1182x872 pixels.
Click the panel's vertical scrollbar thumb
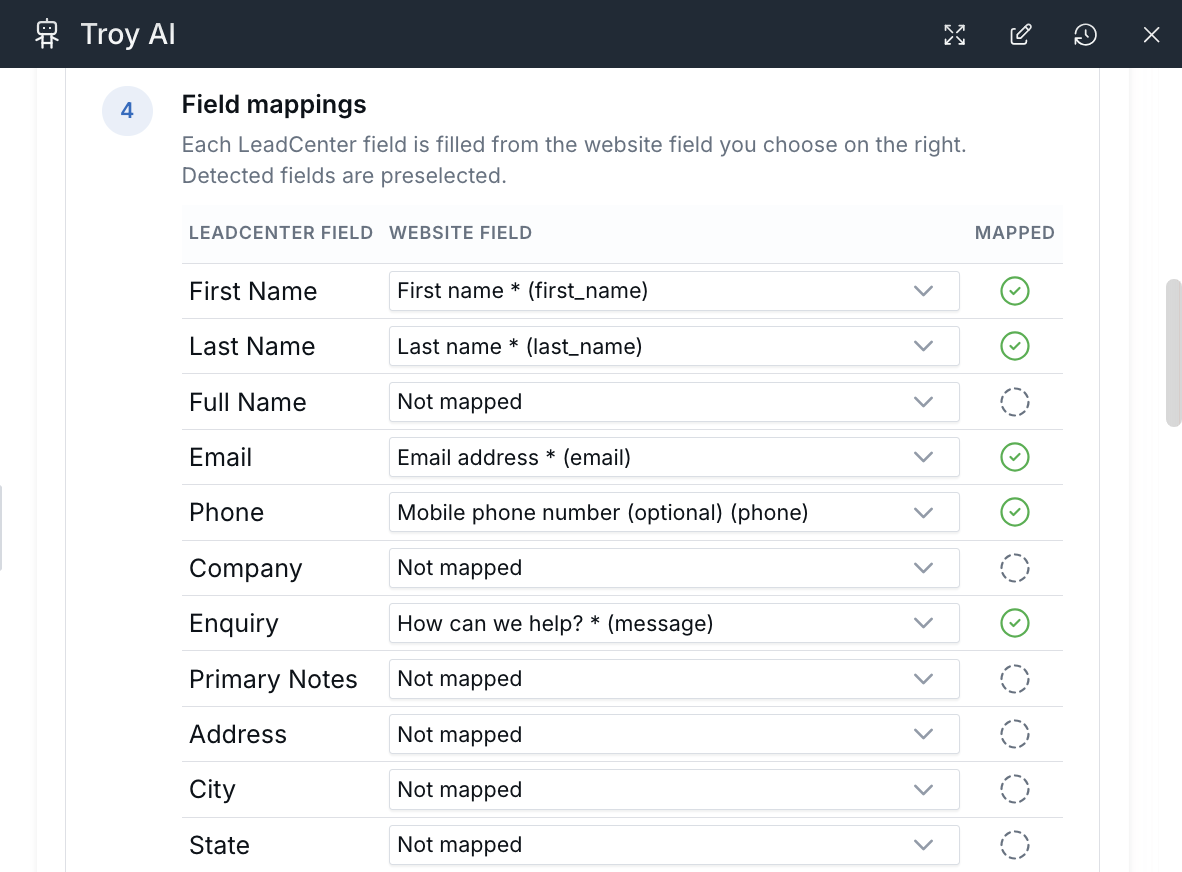click(x=1173, y=353)
